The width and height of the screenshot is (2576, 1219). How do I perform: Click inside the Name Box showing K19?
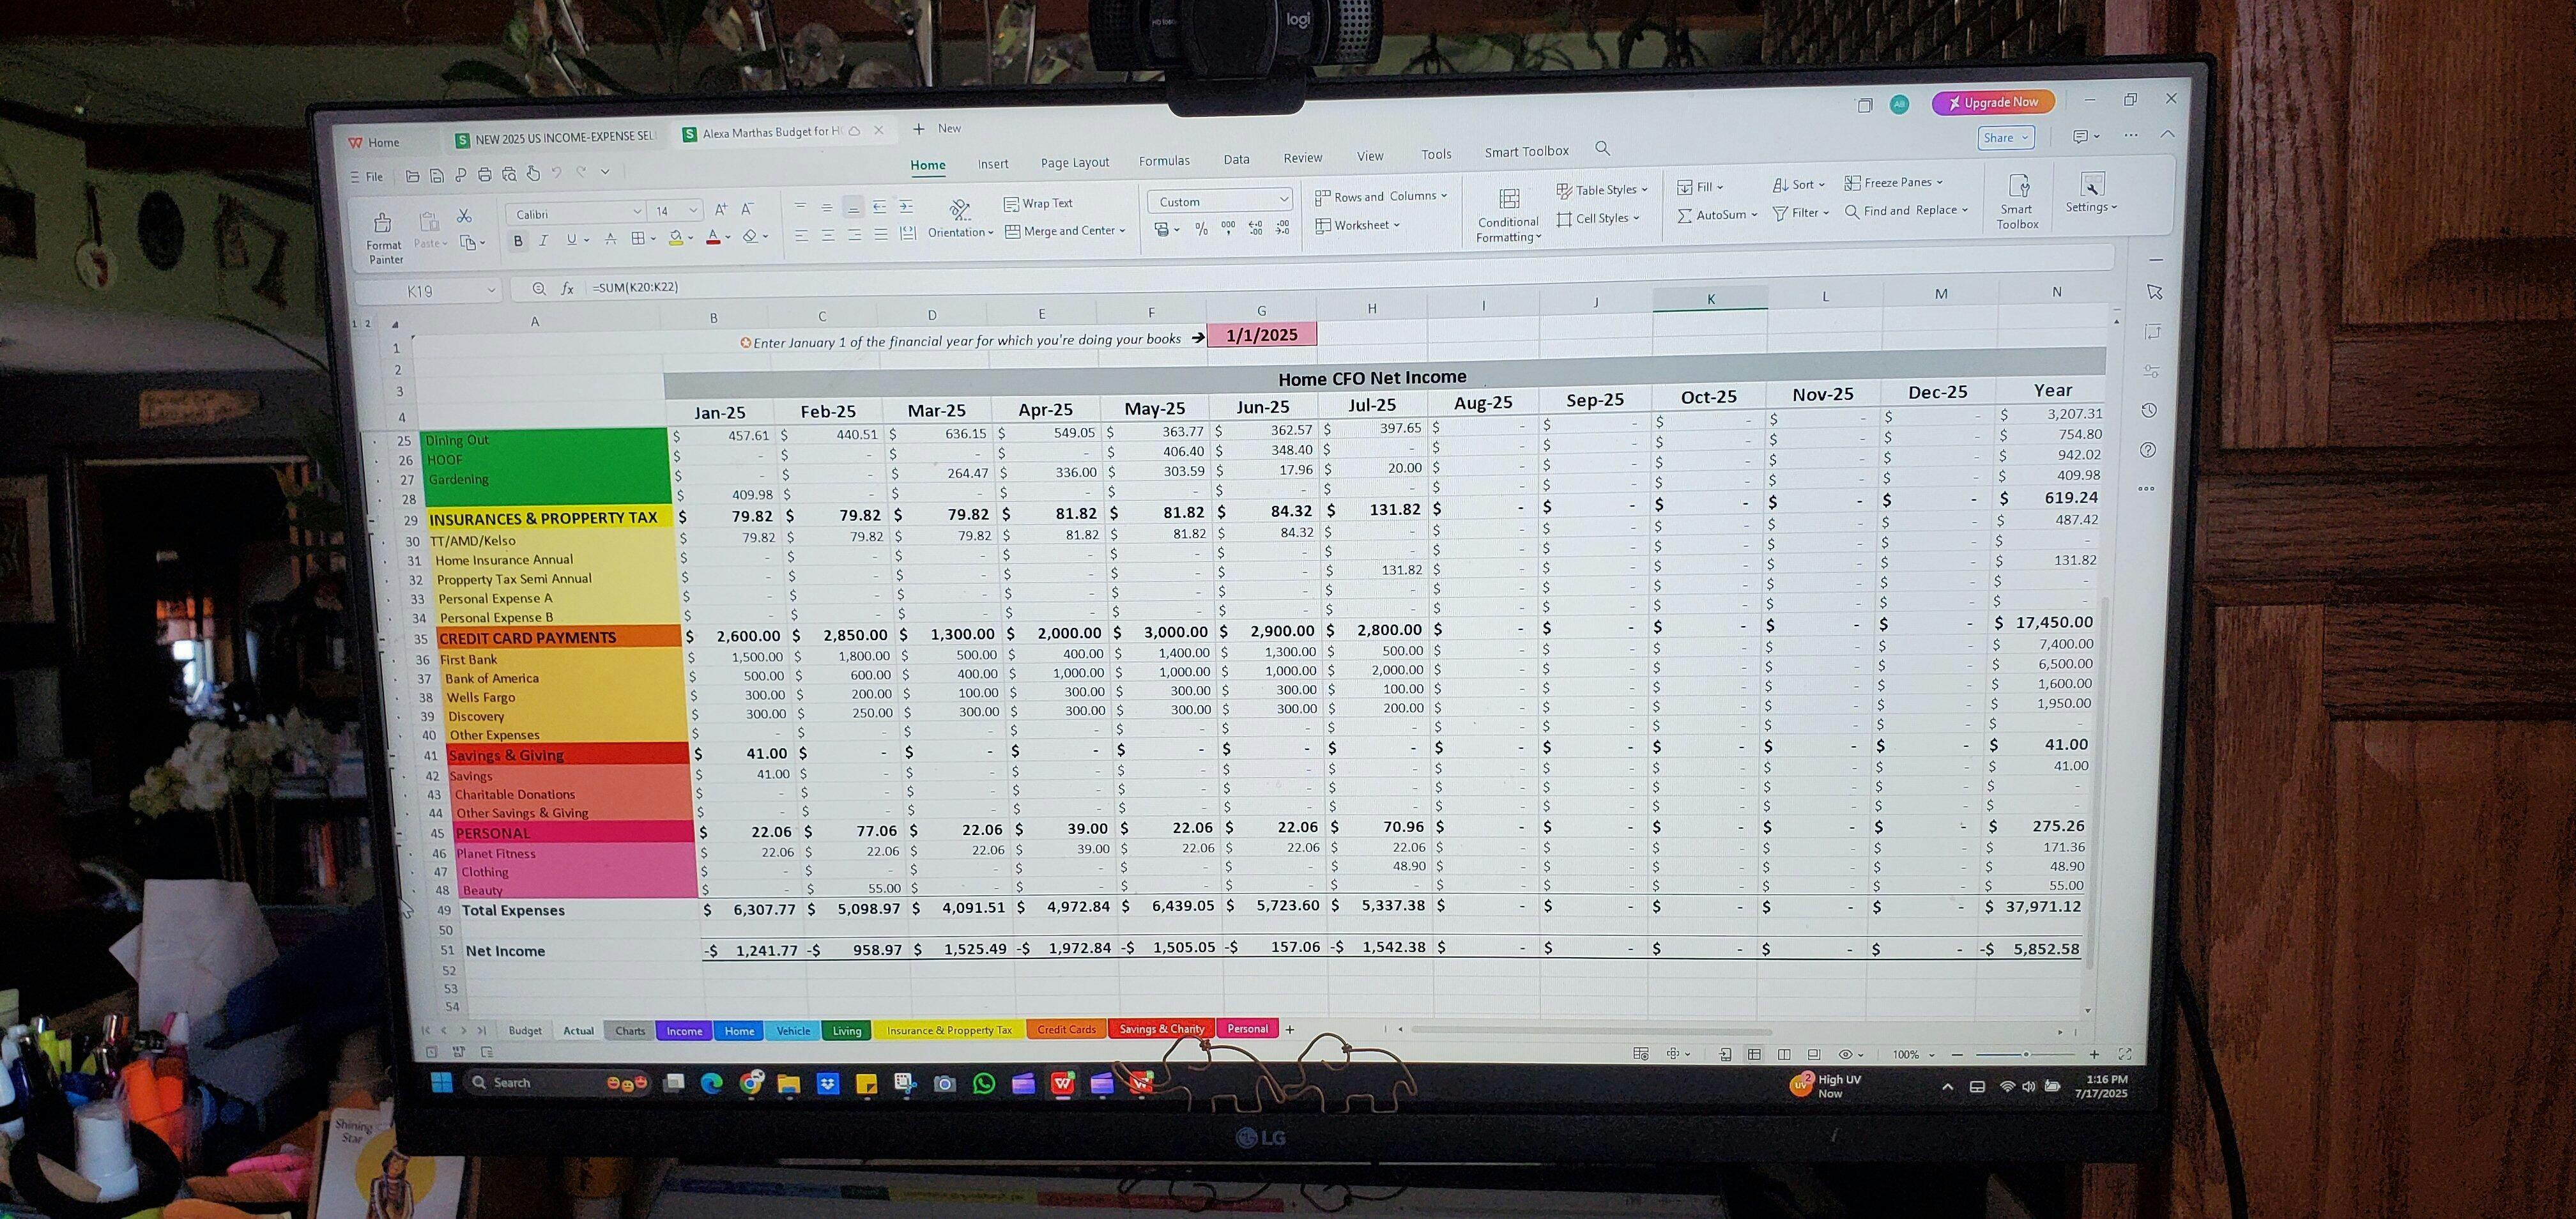[x=428, y=291]
